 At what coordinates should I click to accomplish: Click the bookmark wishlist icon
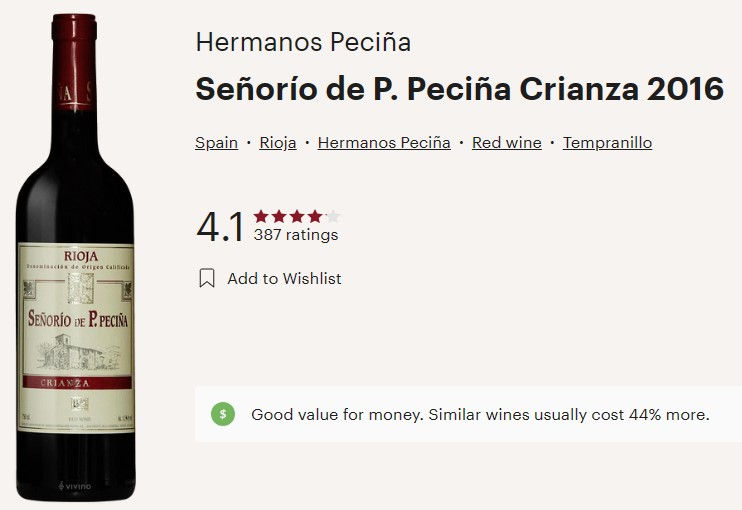[207, 278]
